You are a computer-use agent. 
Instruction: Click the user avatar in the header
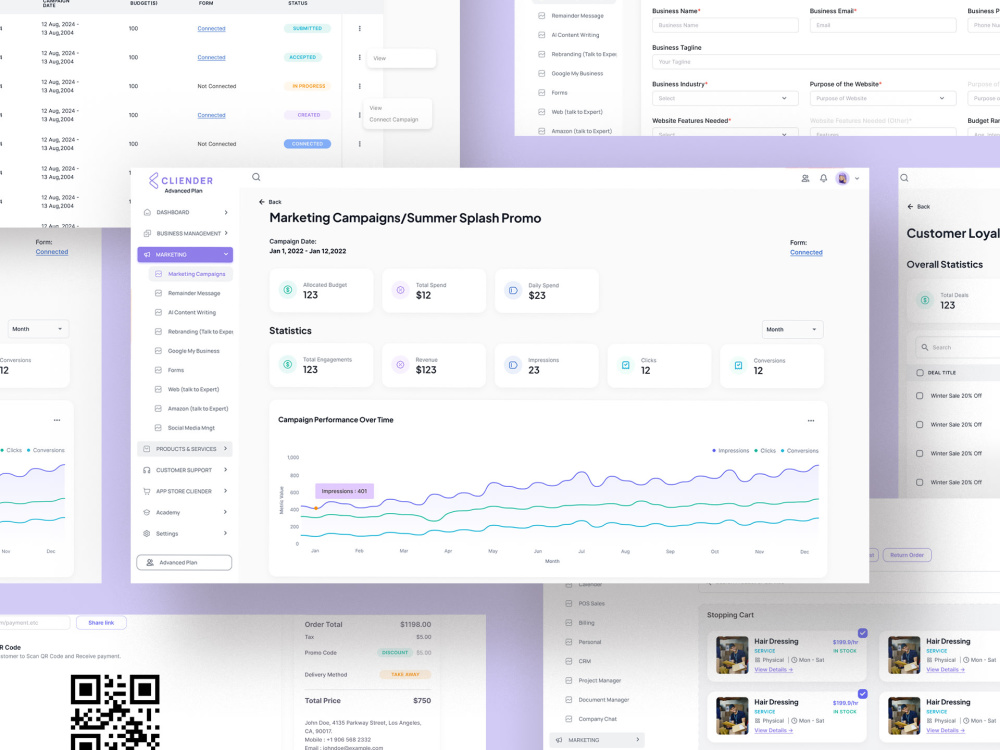[842, 179]
